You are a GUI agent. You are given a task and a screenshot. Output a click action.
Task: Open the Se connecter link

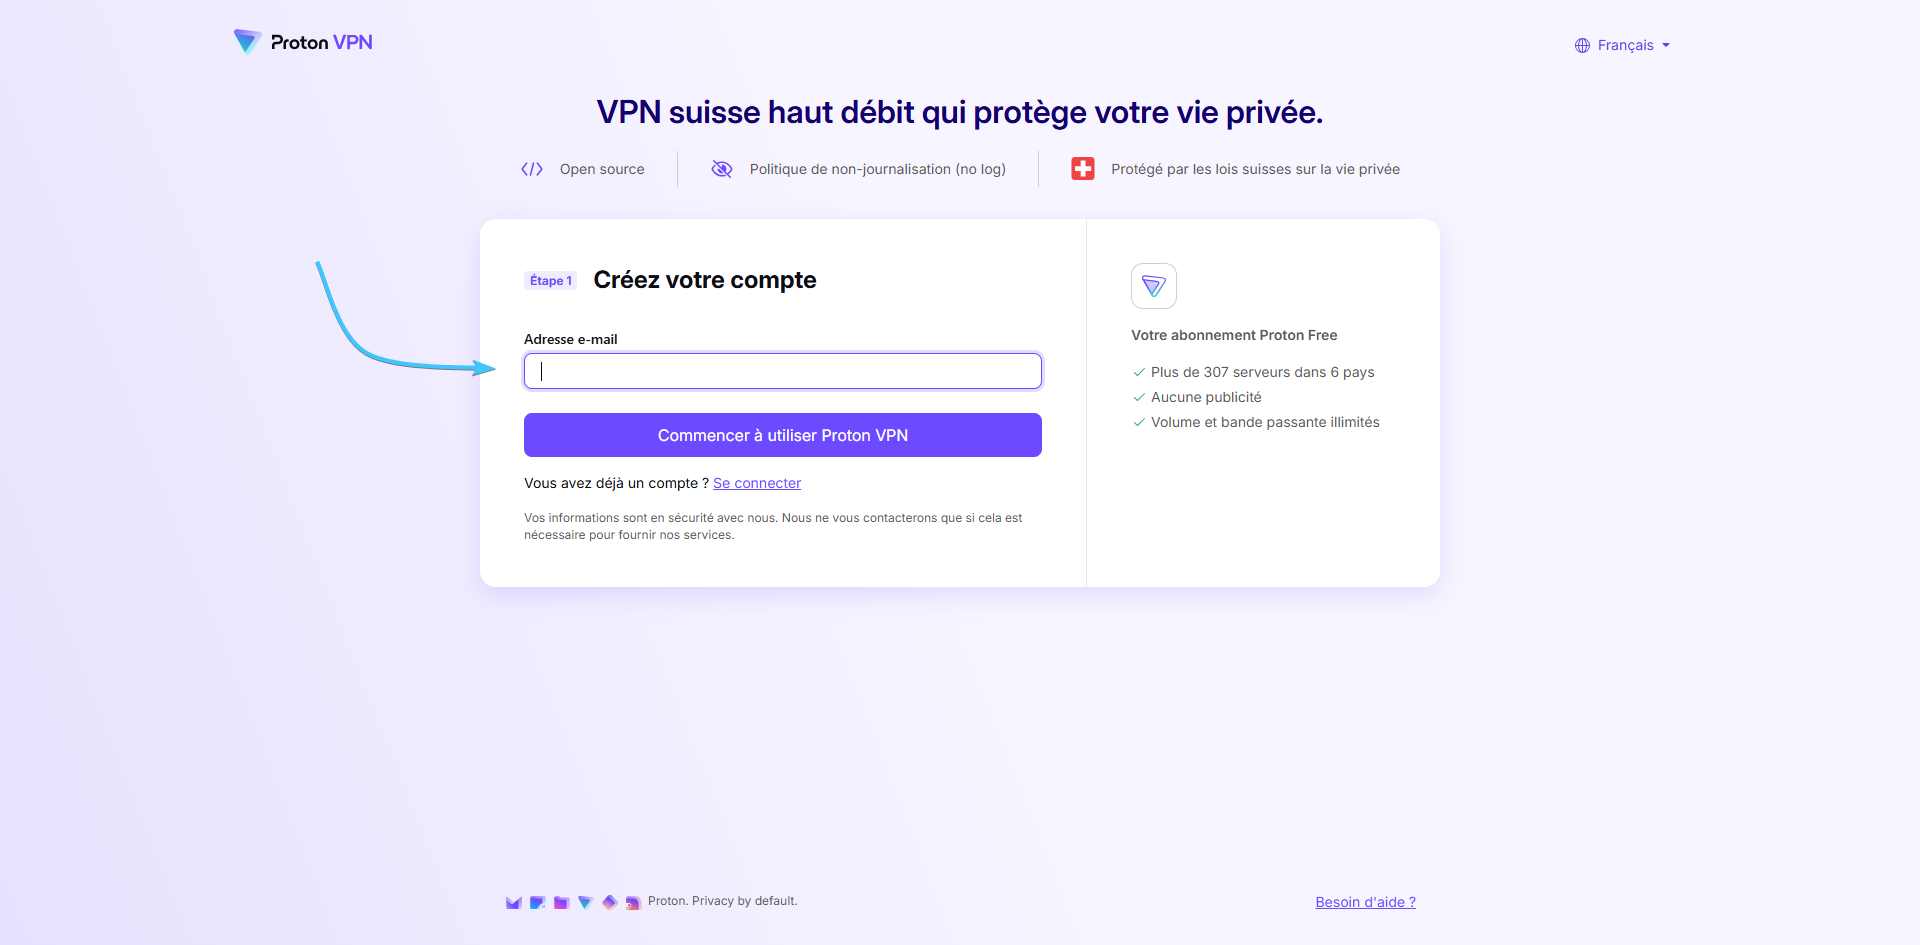757,483
